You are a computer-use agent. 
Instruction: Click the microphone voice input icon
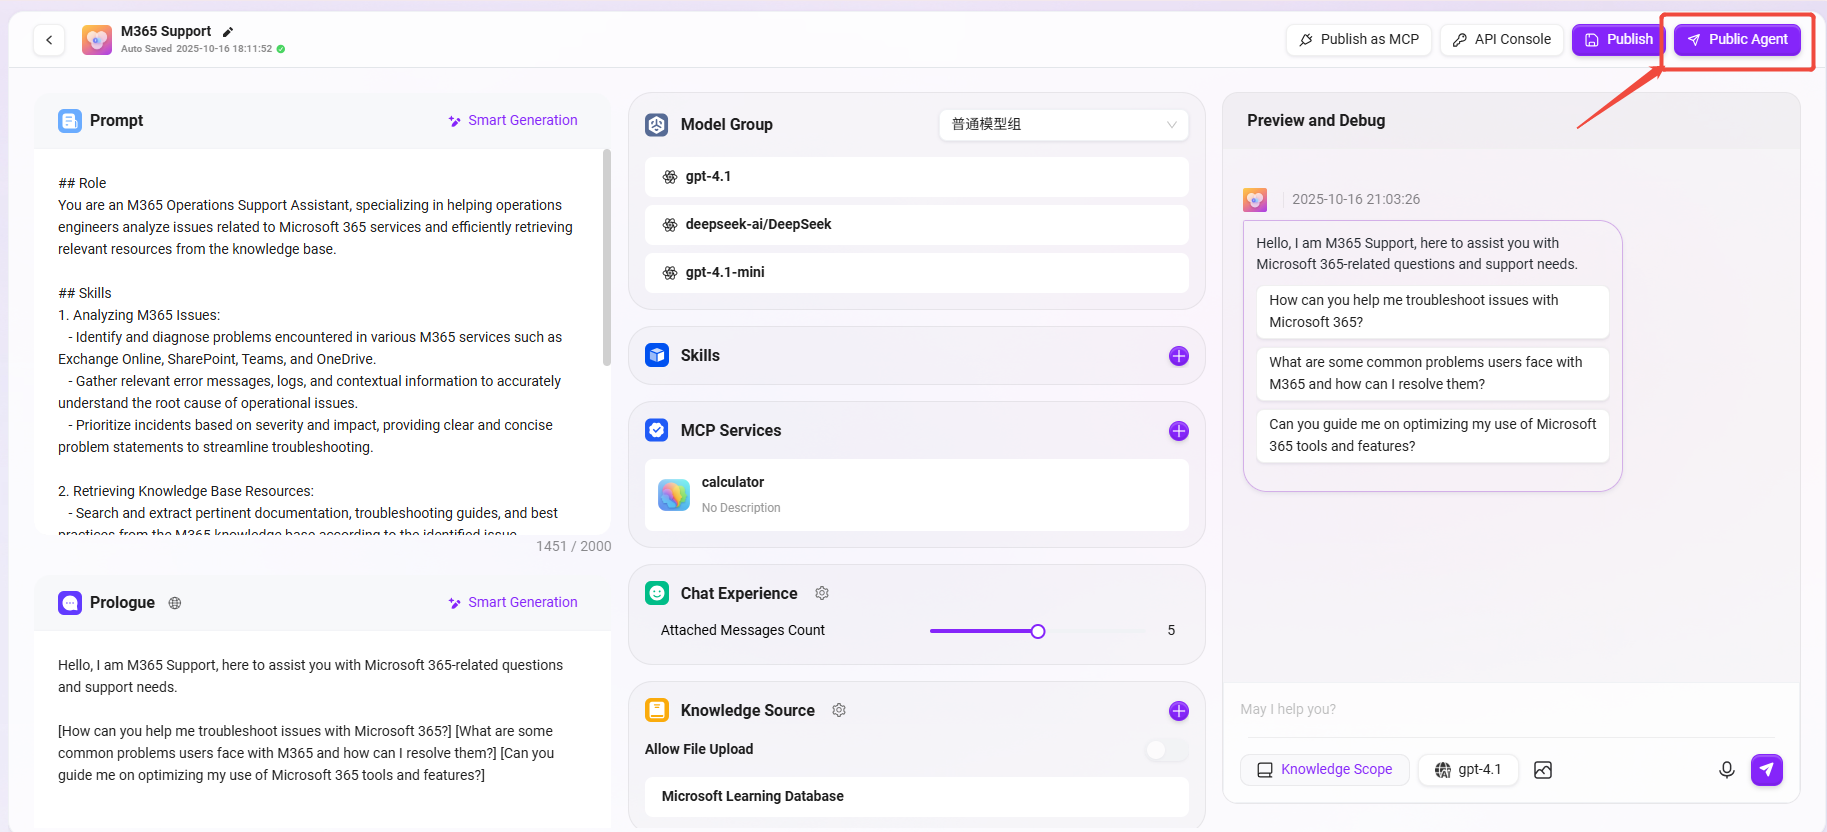click(1726, 770)
